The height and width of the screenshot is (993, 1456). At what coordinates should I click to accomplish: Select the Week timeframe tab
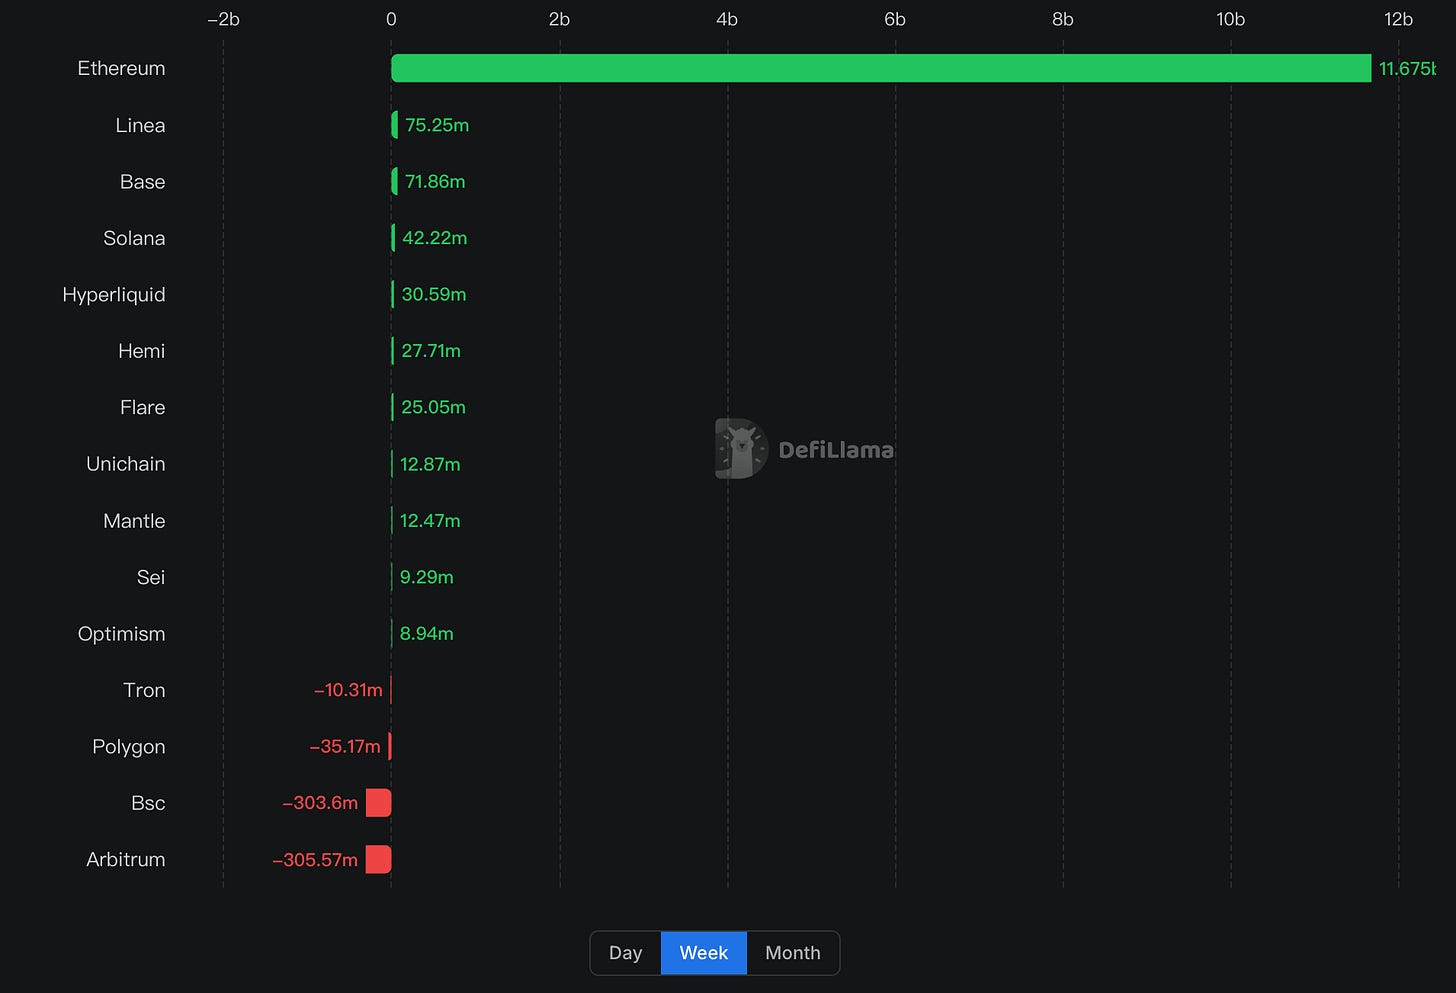704,953
